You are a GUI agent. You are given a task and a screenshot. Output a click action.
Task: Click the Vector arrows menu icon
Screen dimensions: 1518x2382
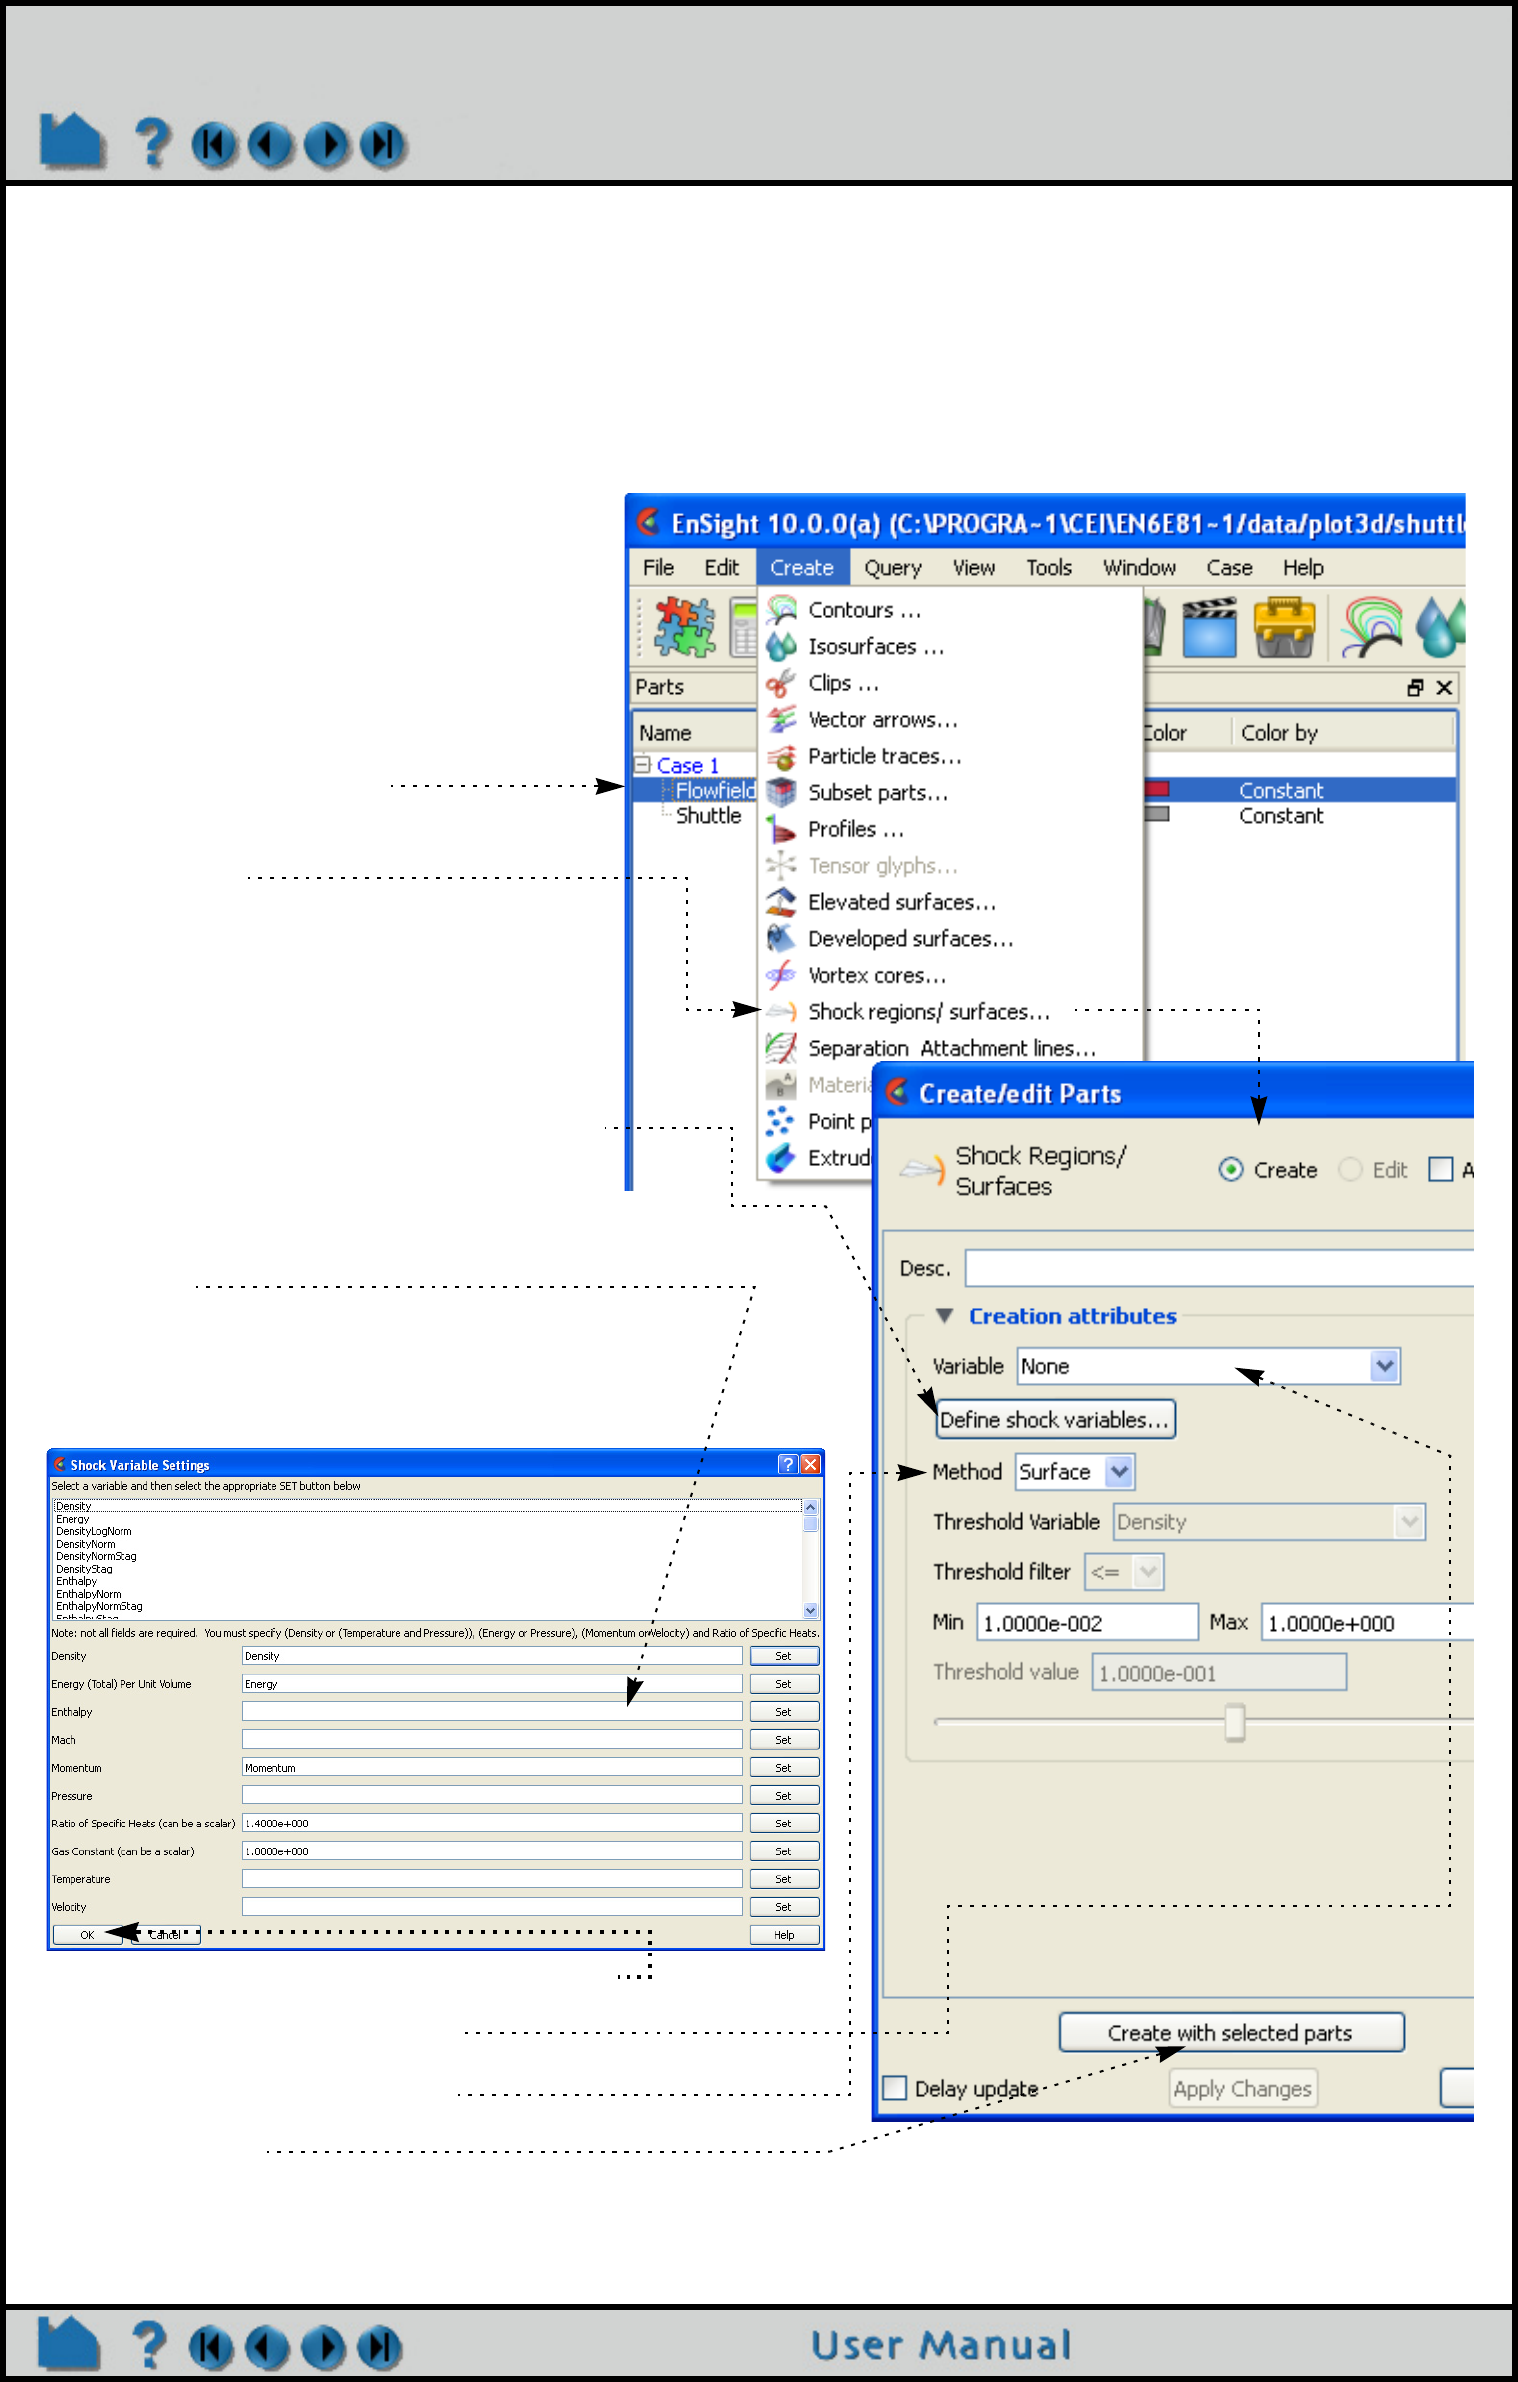780,720
